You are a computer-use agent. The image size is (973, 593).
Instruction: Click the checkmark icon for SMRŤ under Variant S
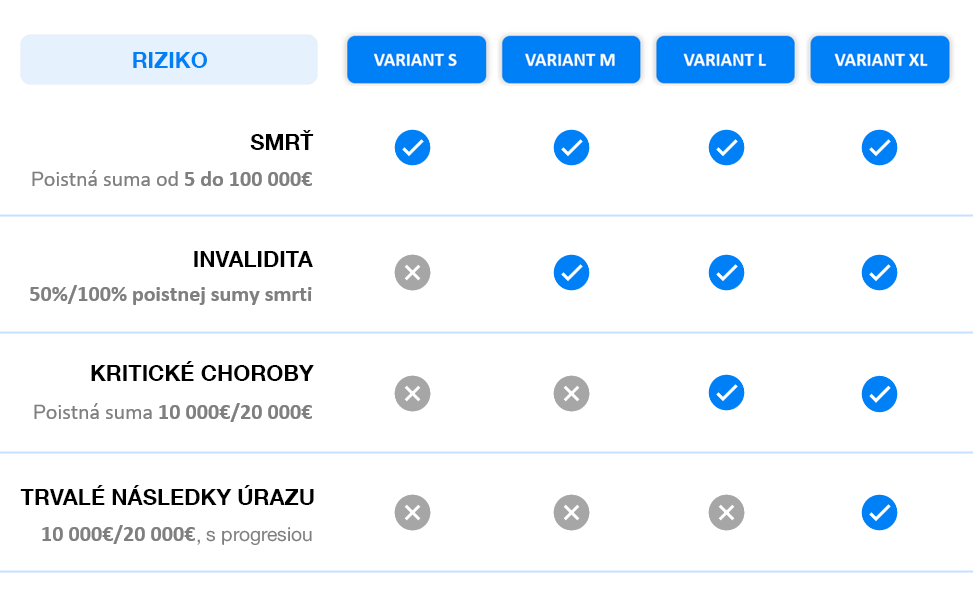click(412, 147)
